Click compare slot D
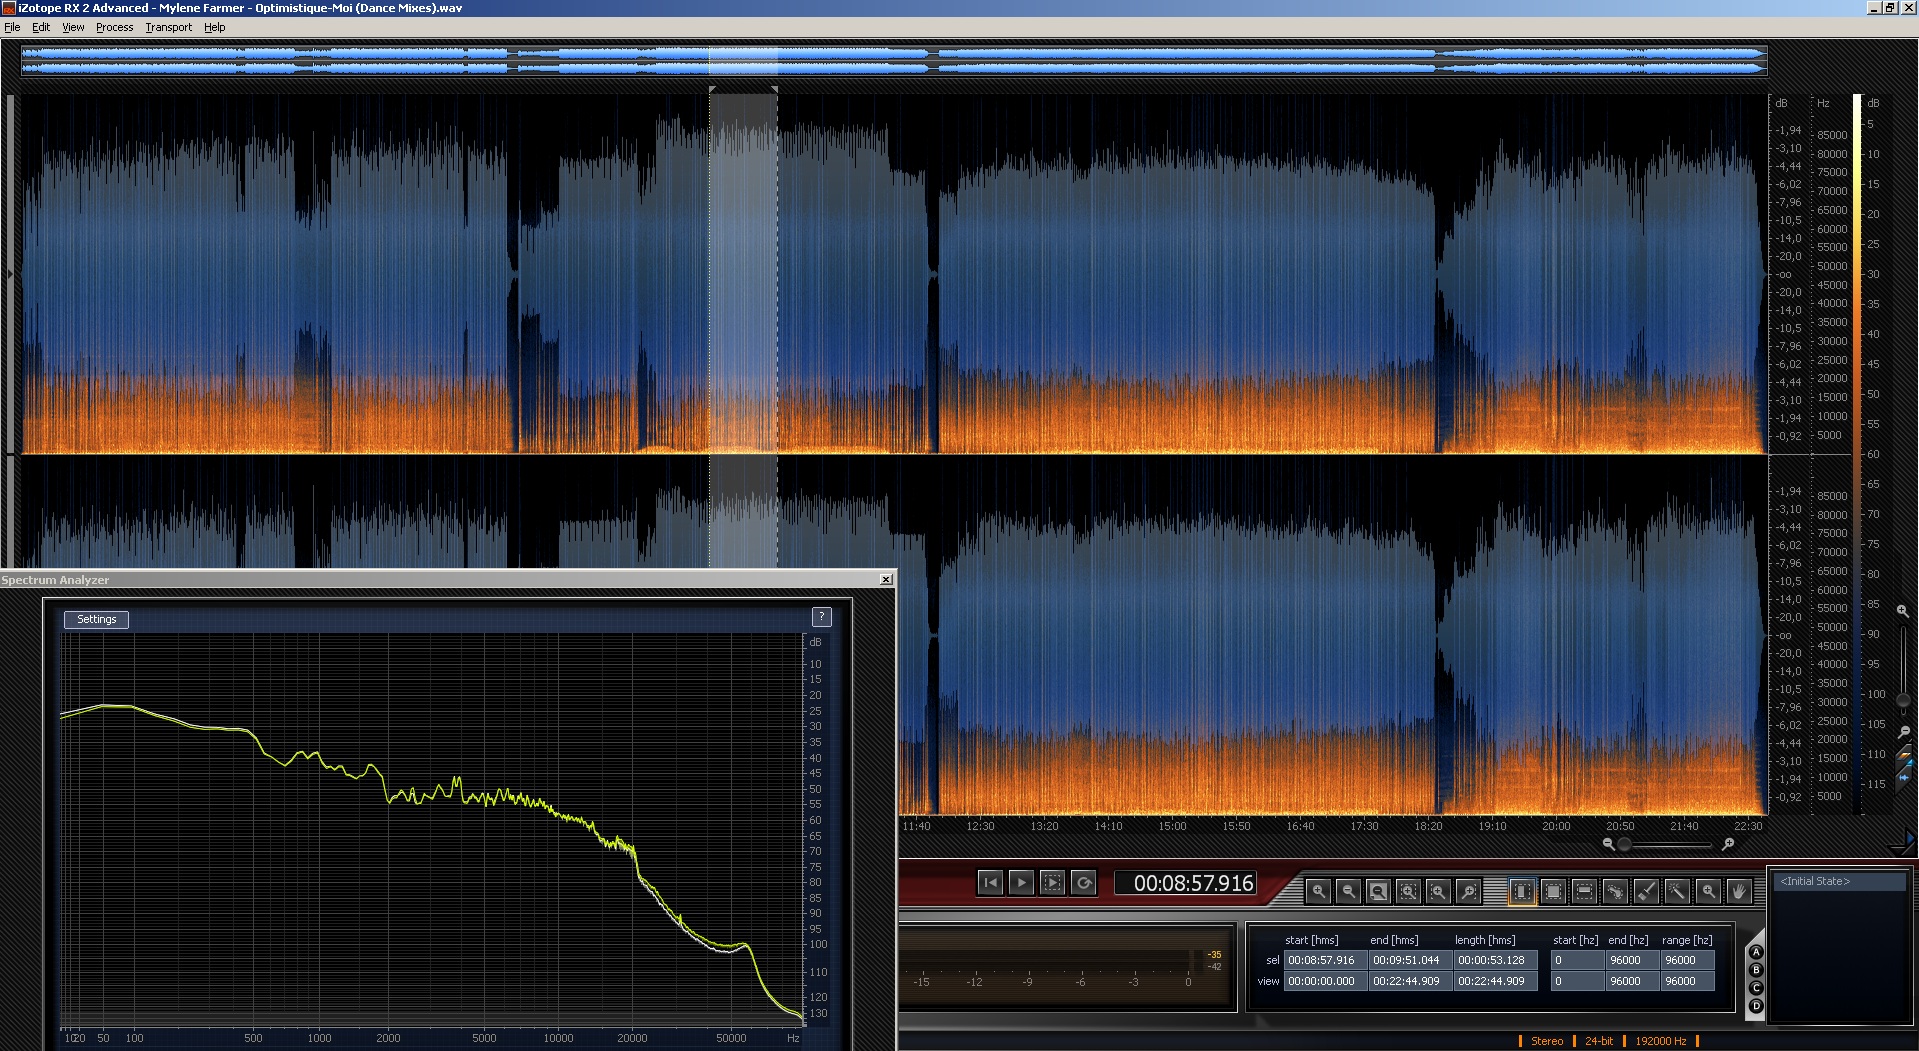 click(1756, 1006)
